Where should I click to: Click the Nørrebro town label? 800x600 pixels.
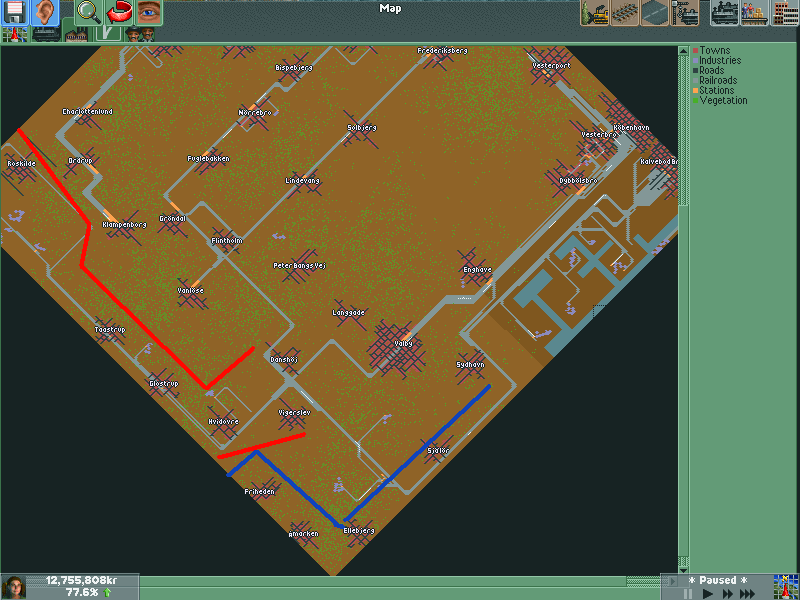pos(255,113)
